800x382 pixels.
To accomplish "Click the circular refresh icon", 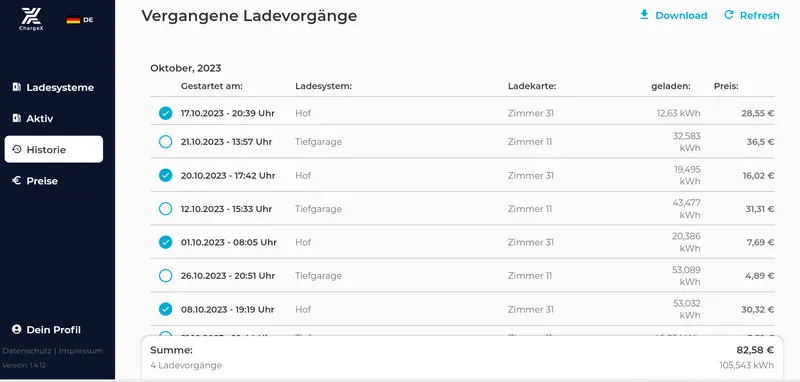I will 729,15.
